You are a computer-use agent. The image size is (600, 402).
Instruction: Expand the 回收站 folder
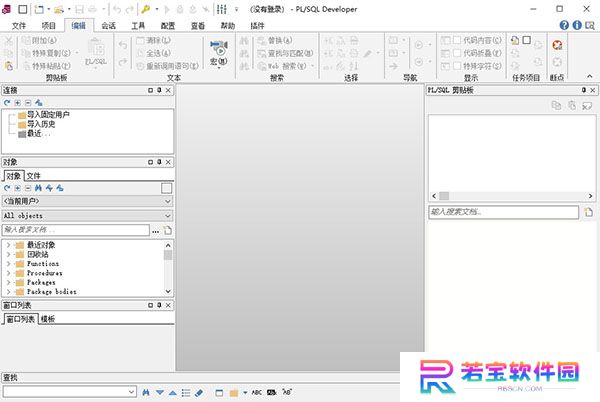(8, 254)
